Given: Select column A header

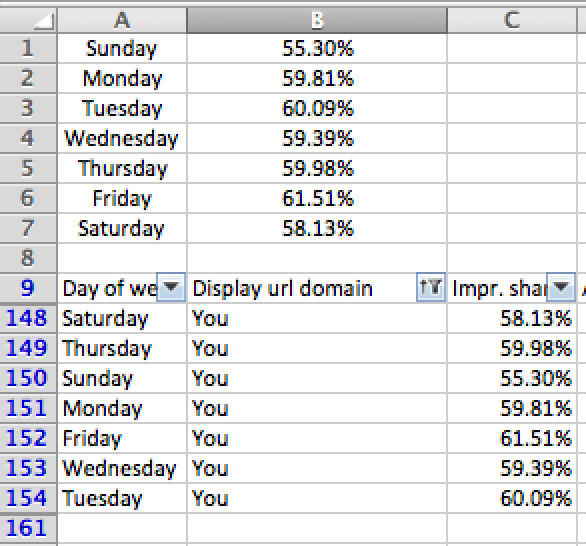Looking at the screenshot, I should 122,20.
